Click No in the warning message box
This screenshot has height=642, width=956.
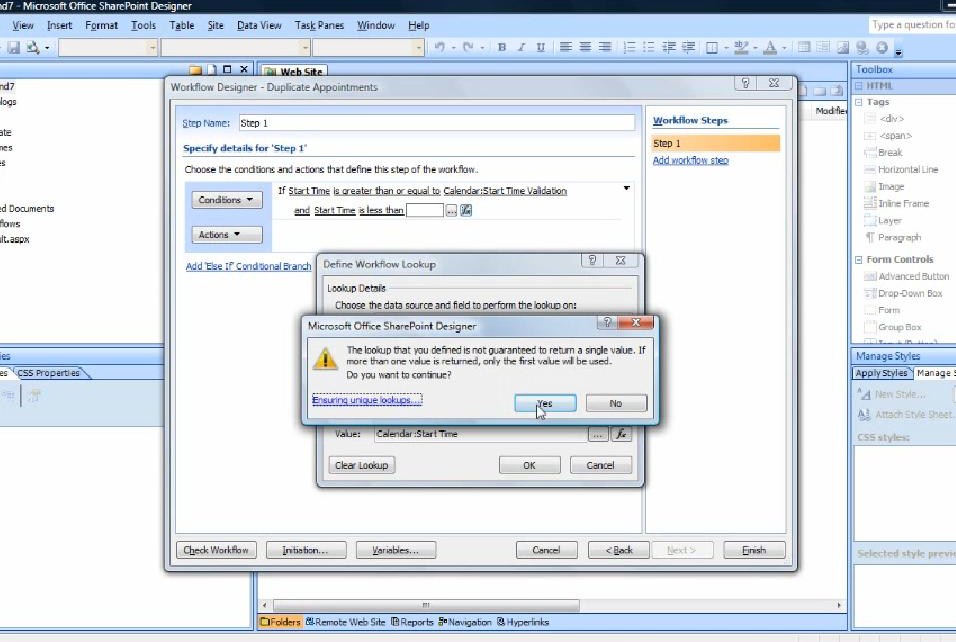(616, 403)
